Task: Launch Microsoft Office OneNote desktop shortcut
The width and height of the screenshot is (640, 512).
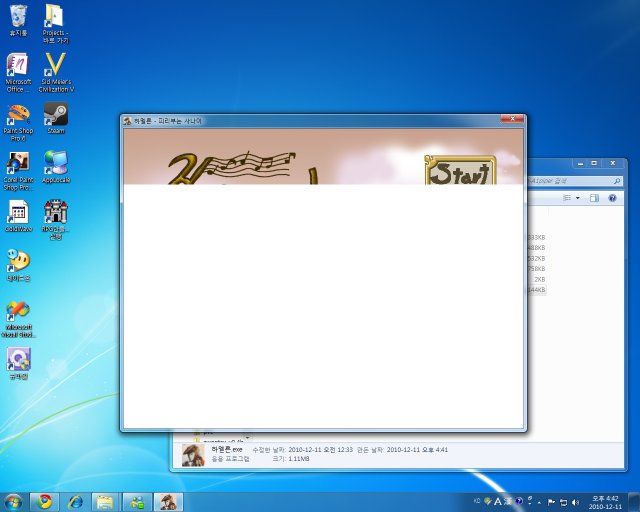Action: 18,73
